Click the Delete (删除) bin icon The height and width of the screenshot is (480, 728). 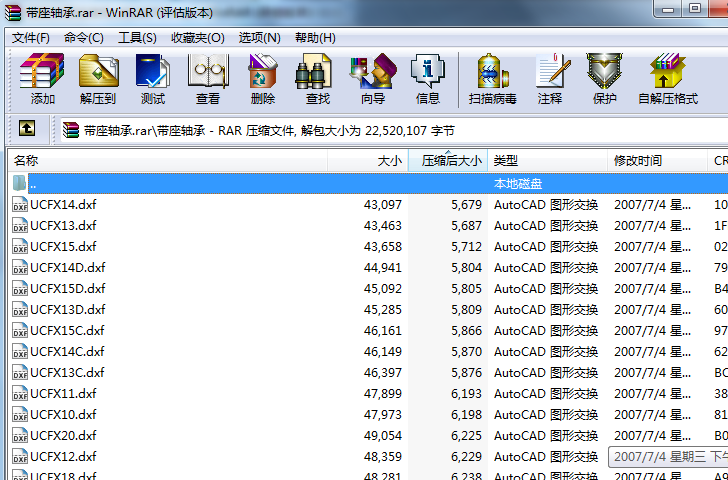262,71
